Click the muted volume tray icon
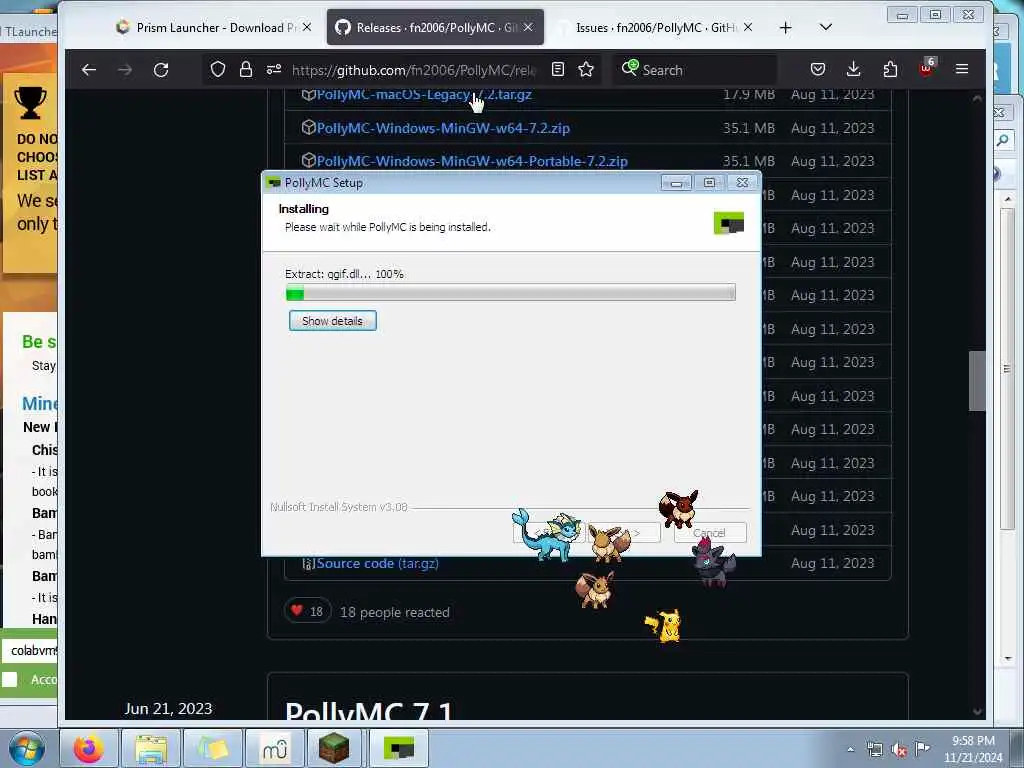 [899, 750]
